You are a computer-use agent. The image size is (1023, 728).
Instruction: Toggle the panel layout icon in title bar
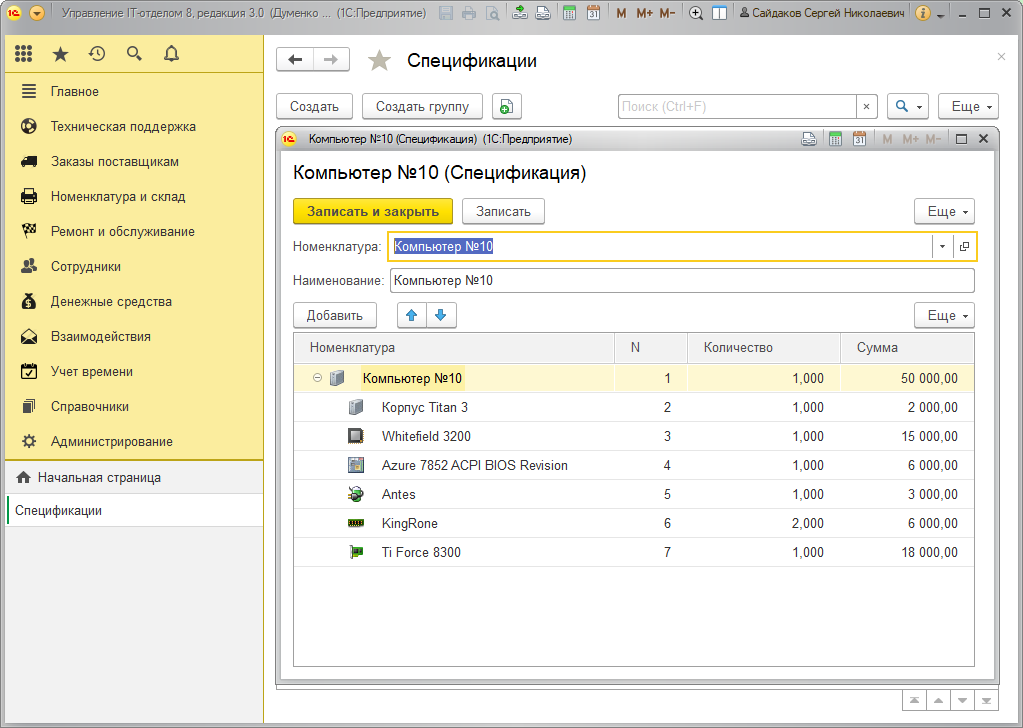click(719, 12)
